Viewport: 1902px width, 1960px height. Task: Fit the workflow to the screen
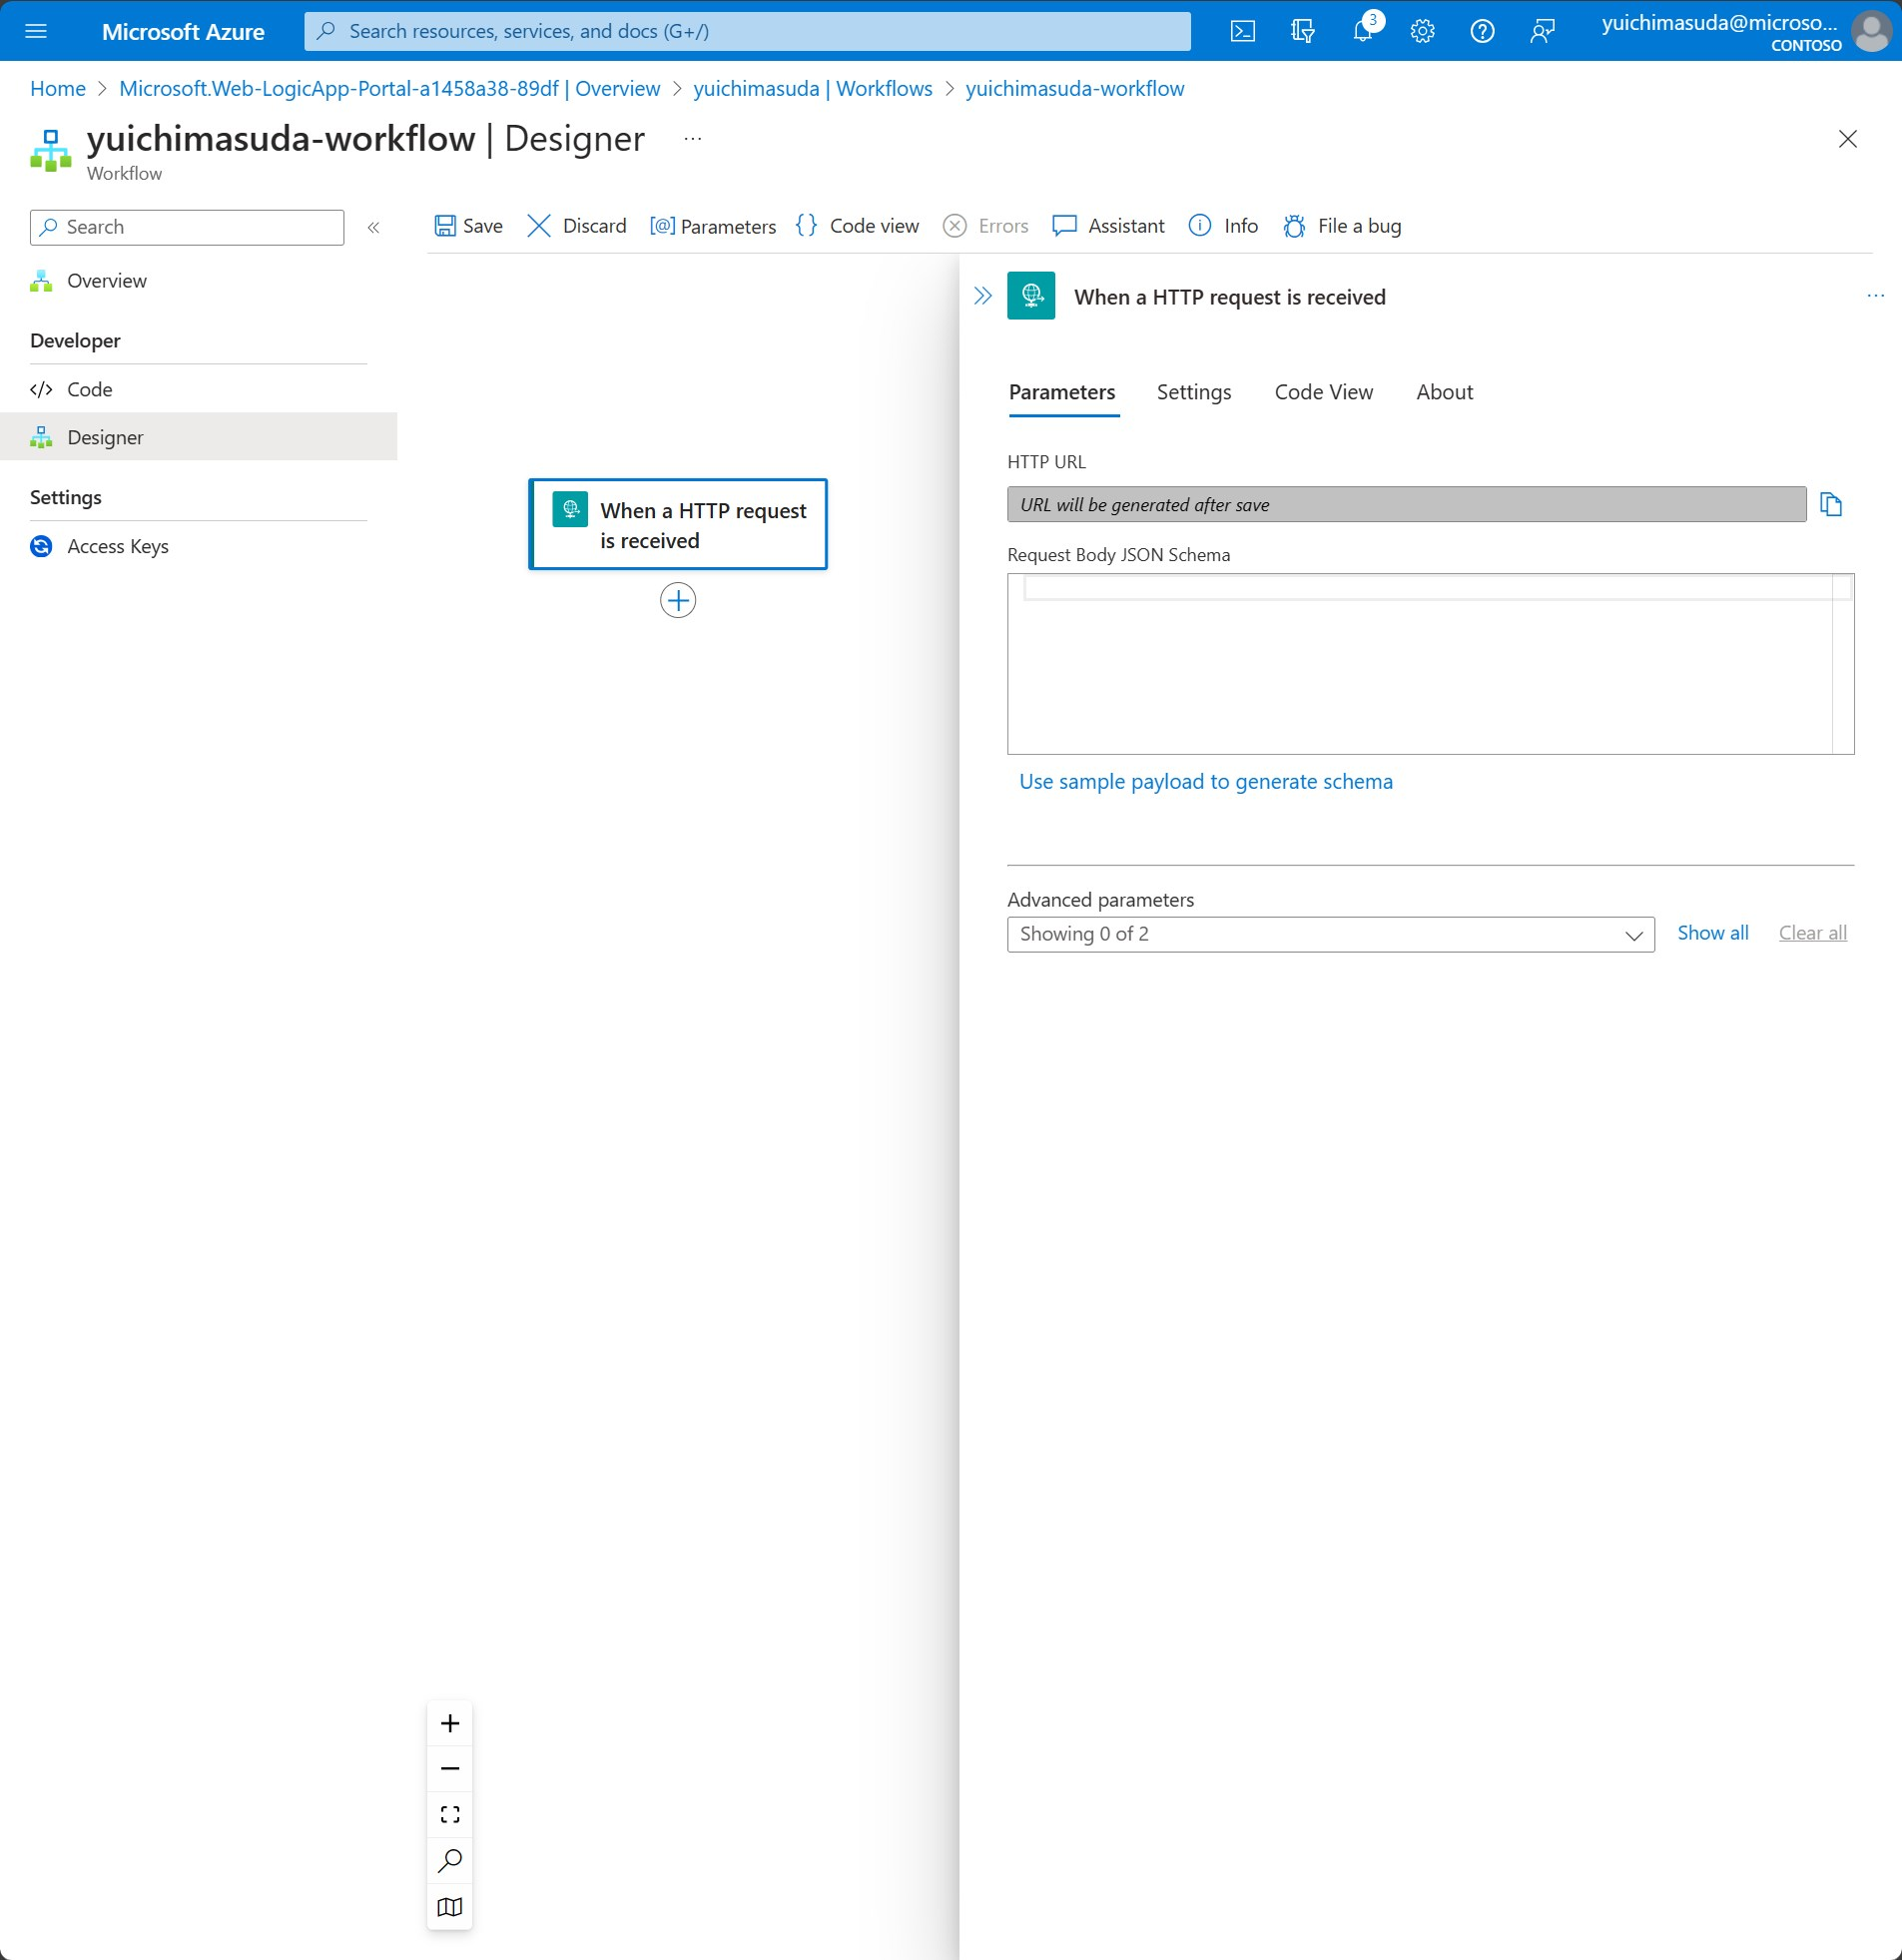(x=449, y=1813)
